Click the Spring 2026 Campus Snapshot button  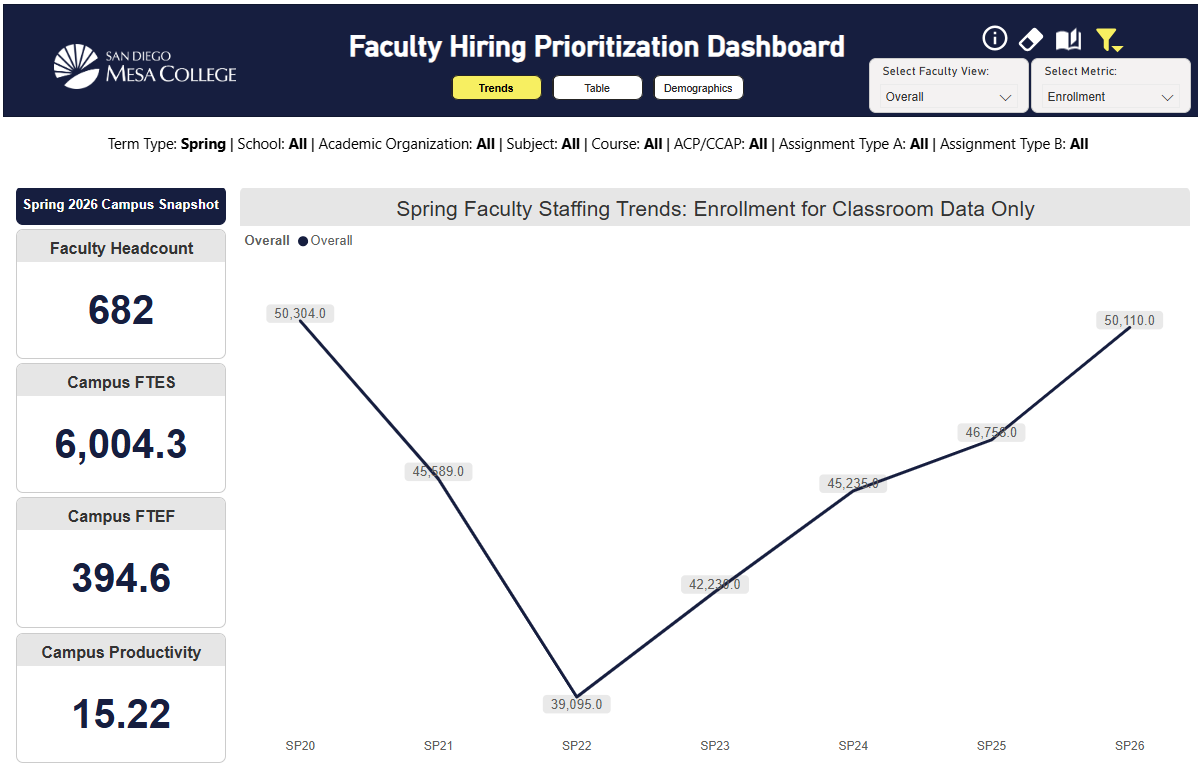(x=120, y=206)
